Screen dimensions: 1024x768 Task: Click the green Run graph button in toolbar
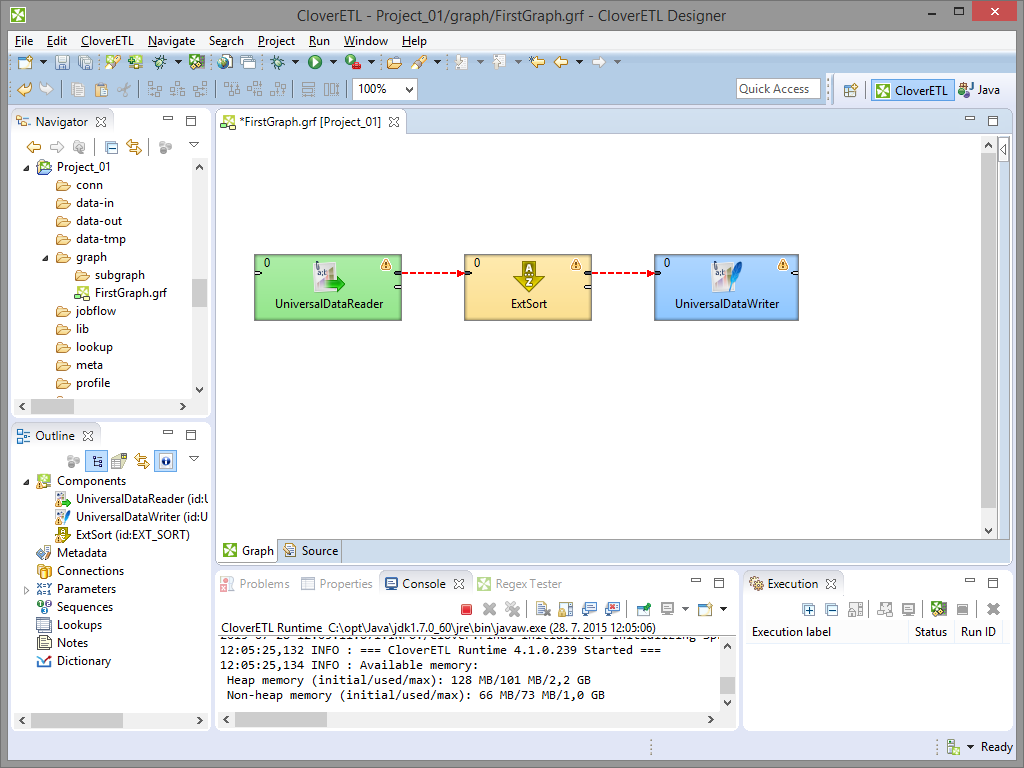[x=315, y=62]
